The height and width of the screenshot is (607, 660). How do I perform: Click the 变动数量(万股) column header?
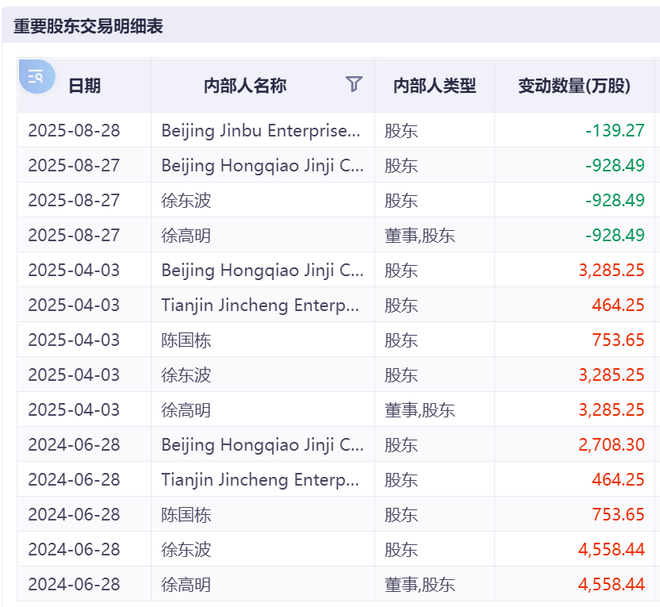[x=574, y=86]
